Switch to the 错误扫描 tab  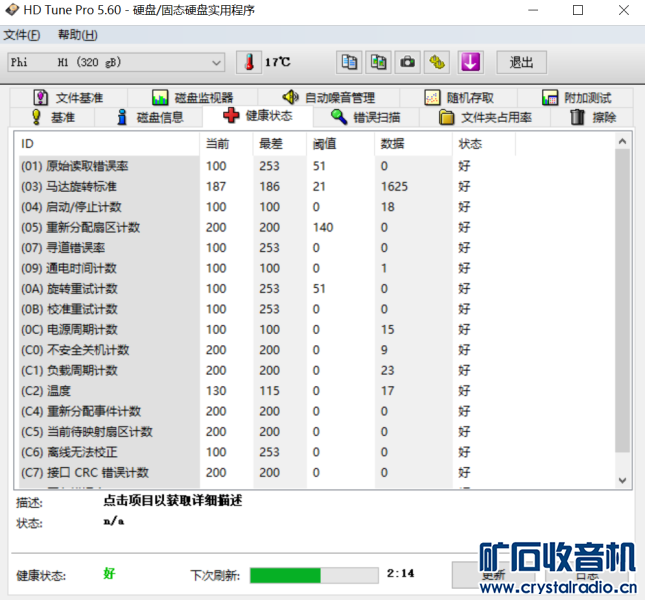366,118
